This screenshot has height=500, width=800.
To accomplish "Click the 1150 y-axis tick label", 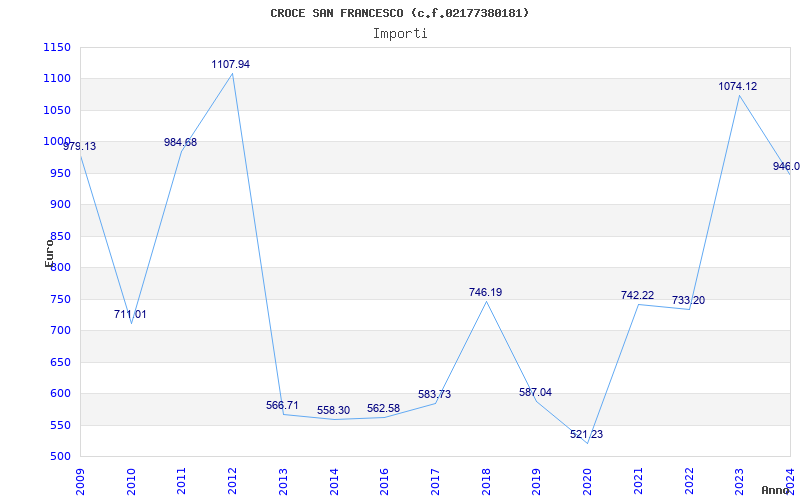I will [57, 47].
